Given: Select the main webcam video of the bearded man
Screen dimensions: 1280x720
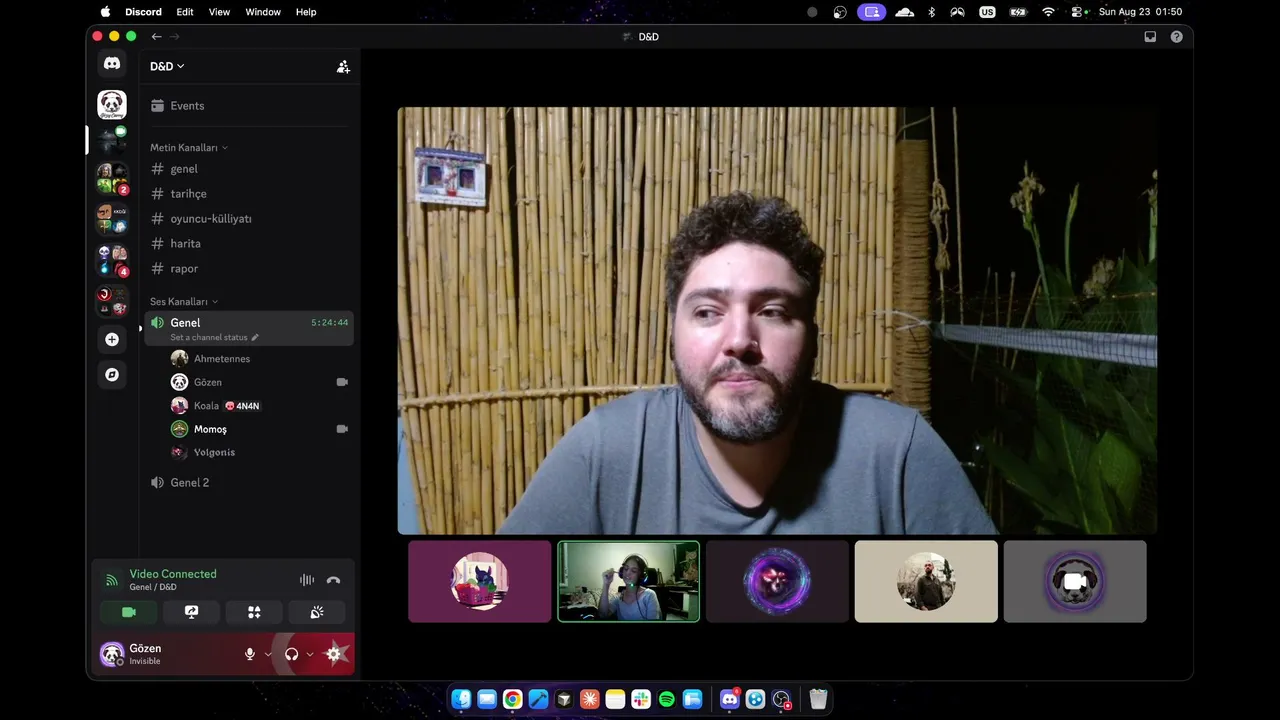Looking at the screenshot, I should pos(777,321).
